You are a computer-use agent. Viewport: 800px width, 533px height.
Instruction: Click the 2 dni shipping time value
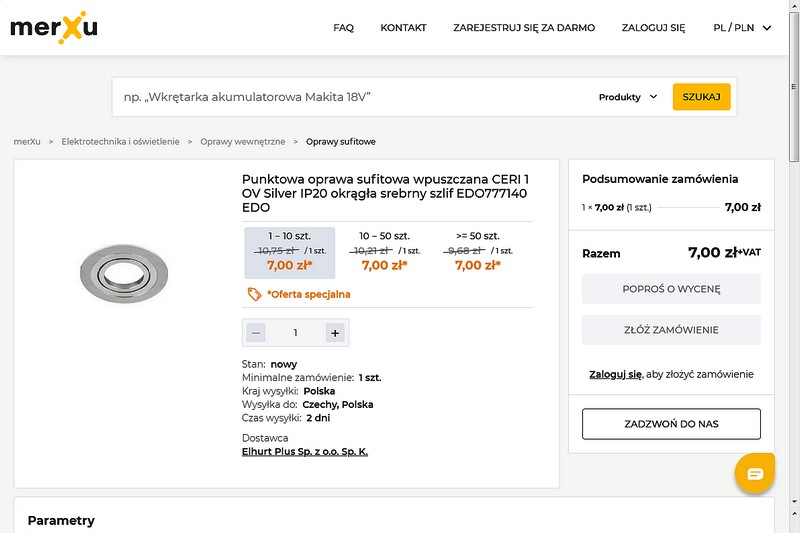tap(318, 418)
